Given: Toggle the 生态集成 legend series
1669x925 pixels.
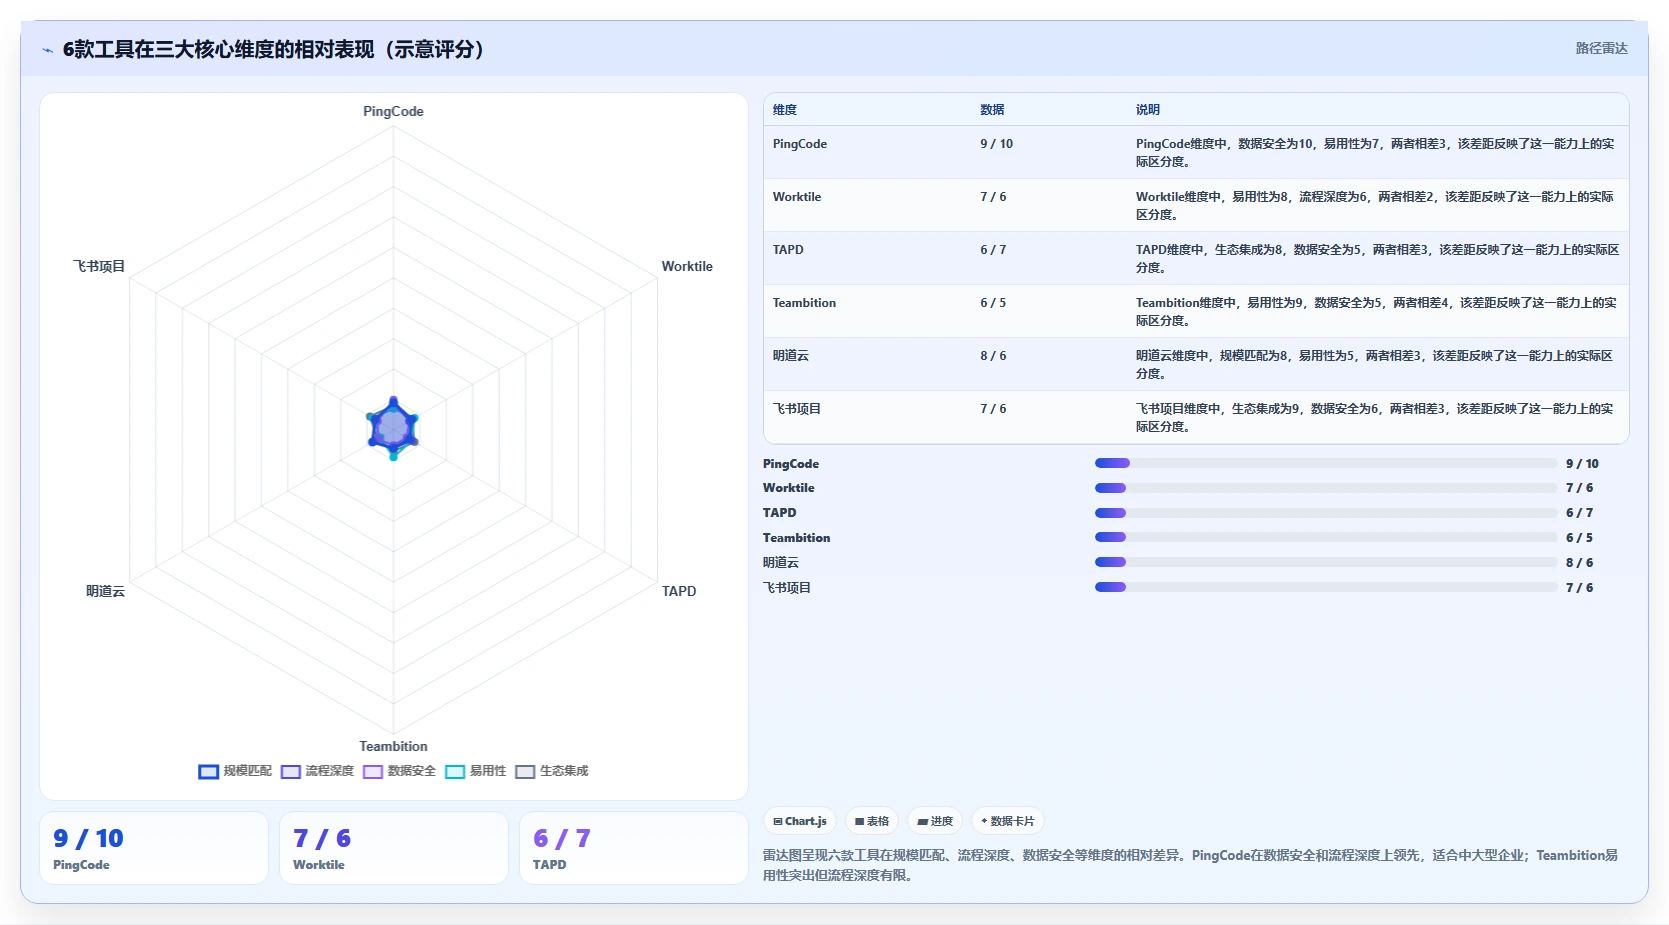Looking at the screenshot, I should pyautogui.click(x=551, y=771).
